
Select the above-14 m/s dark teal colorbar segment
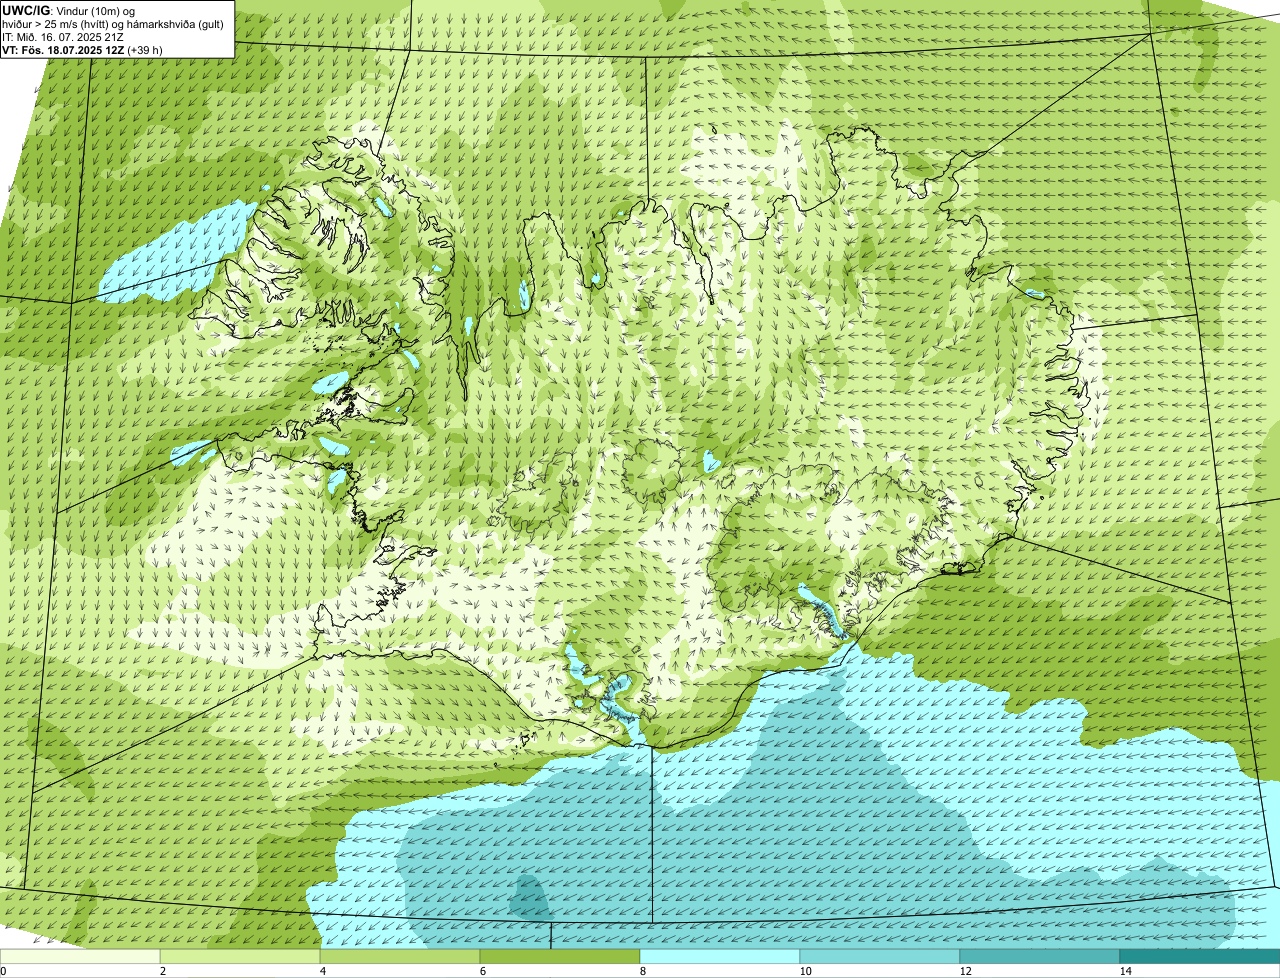[x=1200, y=957]
